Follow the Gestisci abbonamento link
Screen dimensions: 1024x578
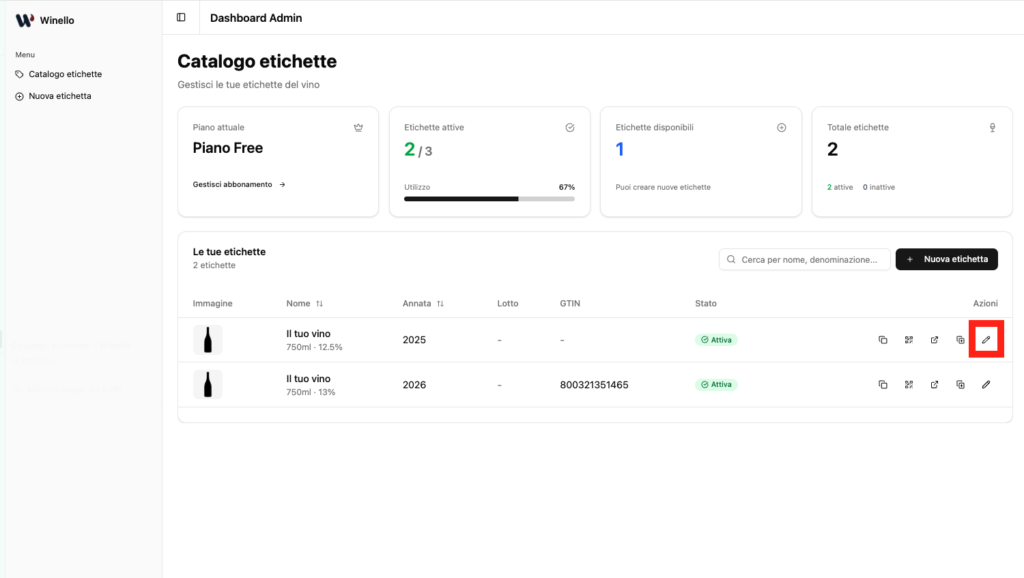pyautogui.click(x=239, y=185)
